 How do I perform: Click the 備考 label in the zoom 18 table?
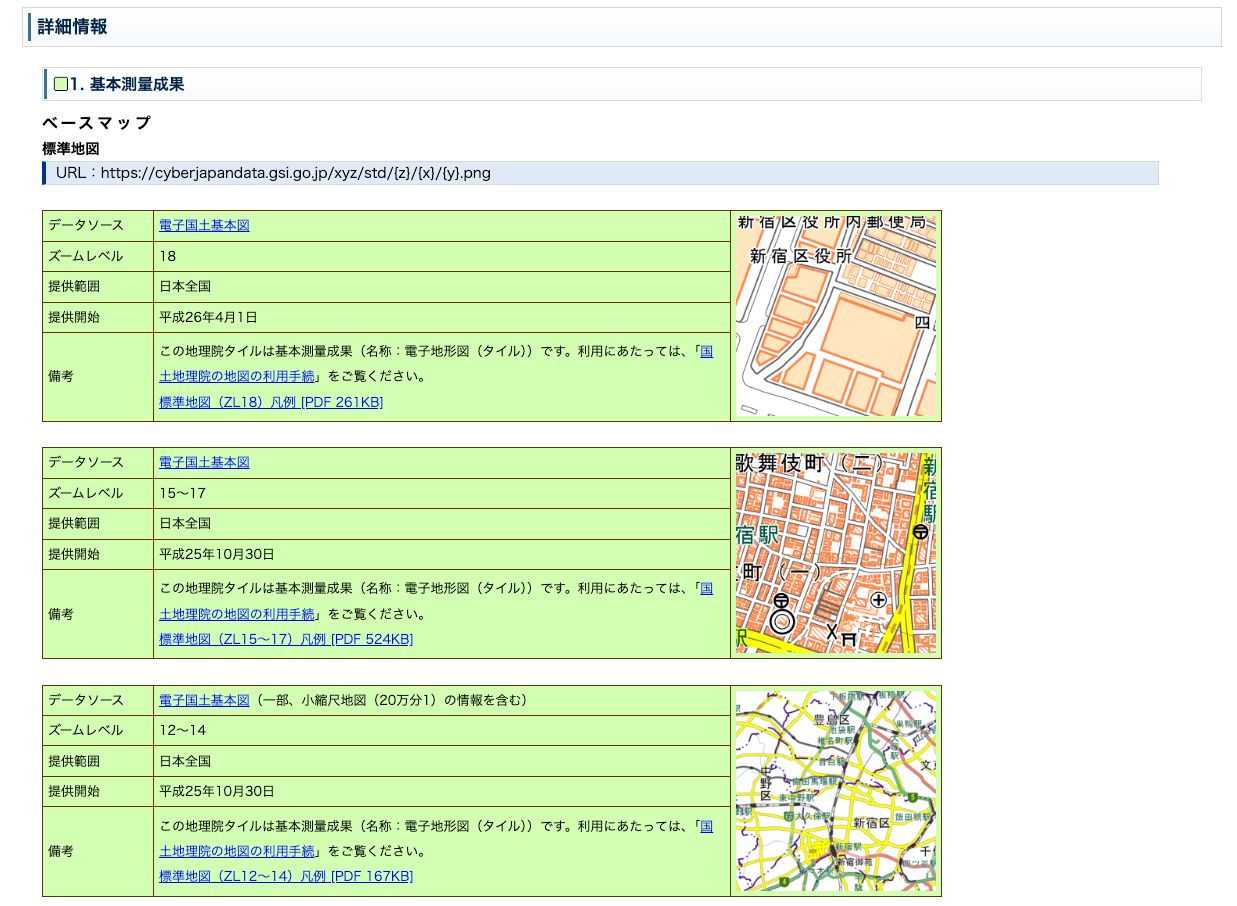coord(61,377)
